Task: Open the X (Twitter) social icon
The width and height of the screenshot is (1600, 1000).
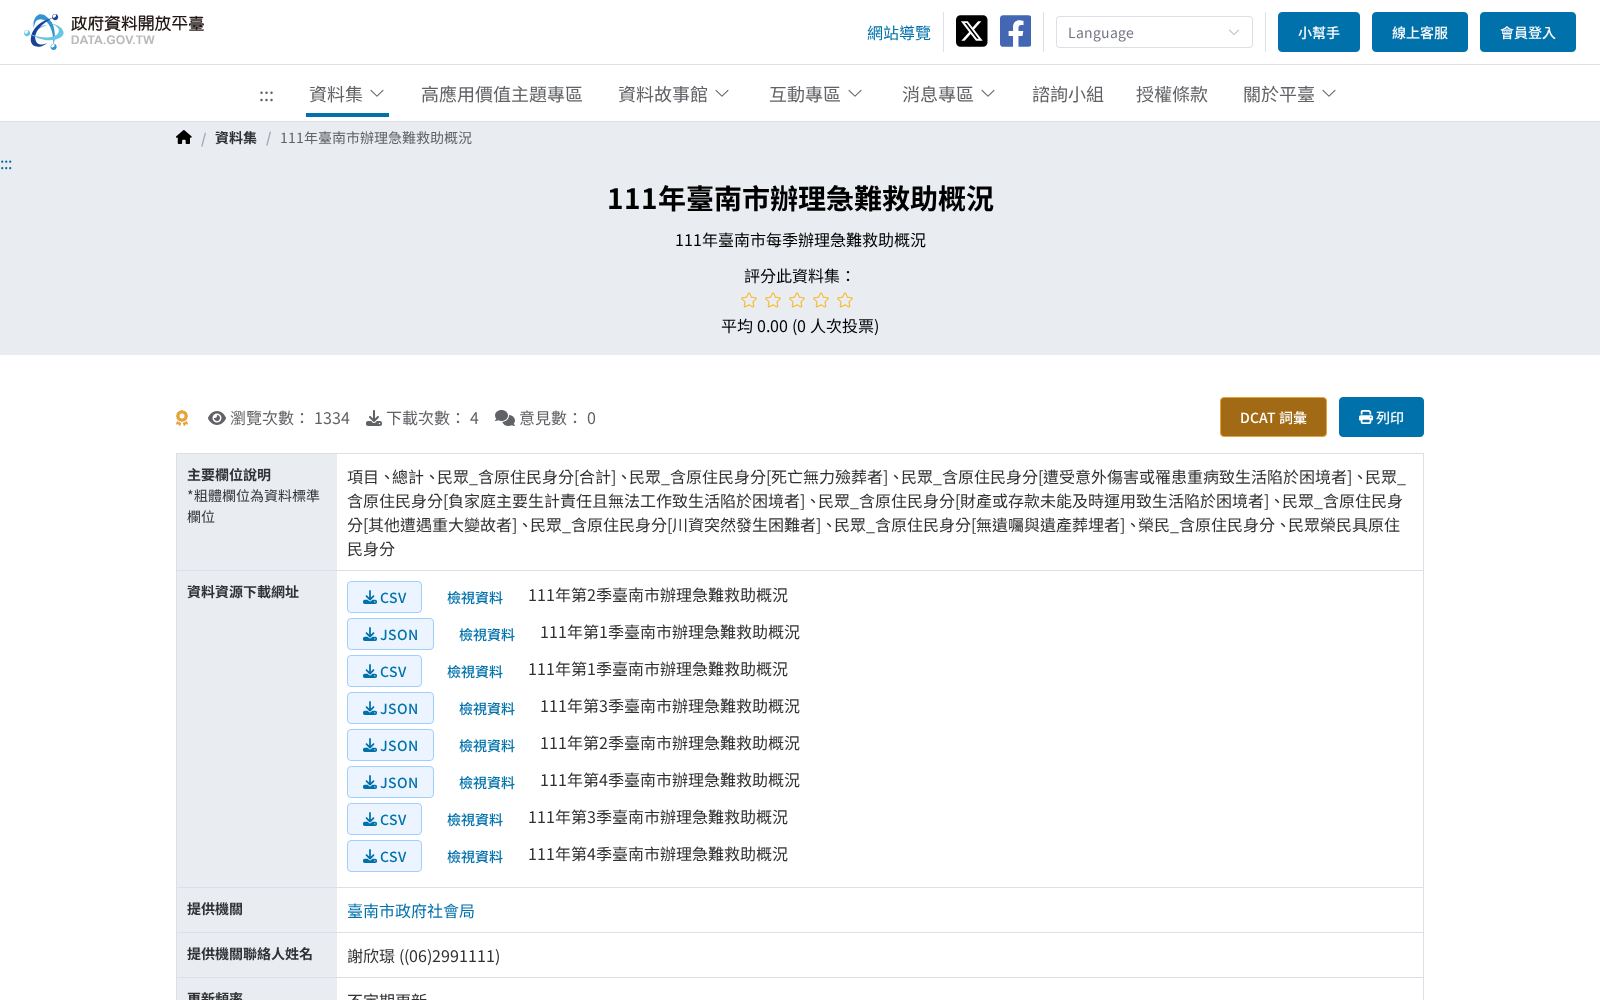Action: 971,31
